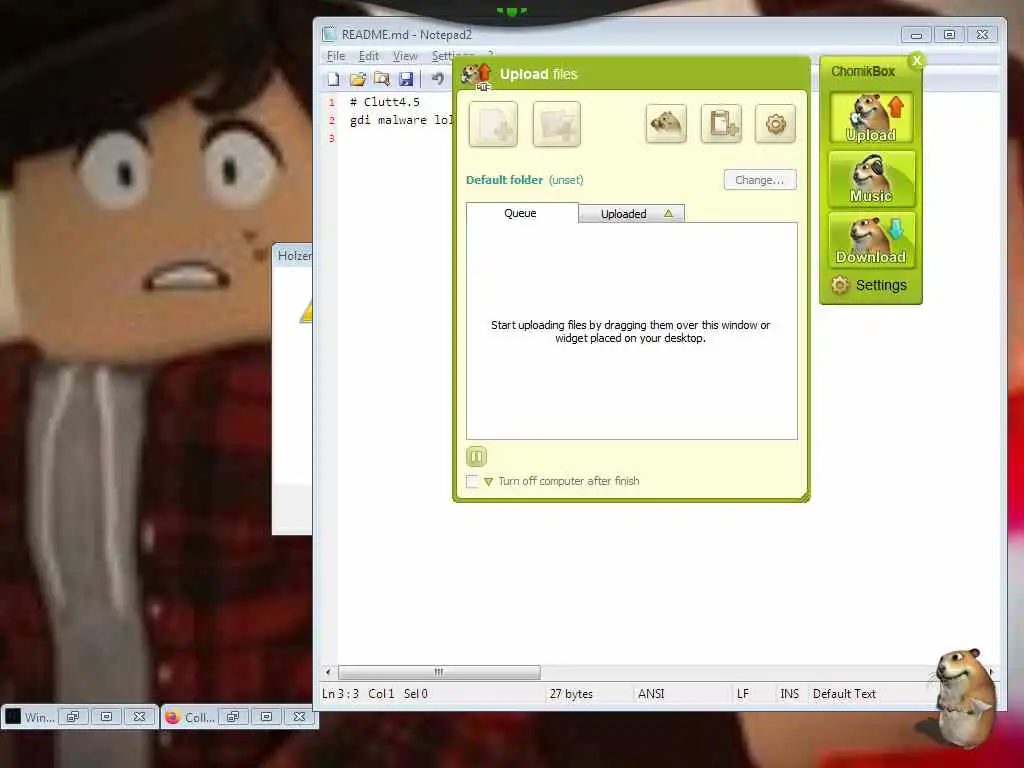Close the ChomikBox widget with the green X
Viewport: 1024px width, 768px height.
coord(917,61)
